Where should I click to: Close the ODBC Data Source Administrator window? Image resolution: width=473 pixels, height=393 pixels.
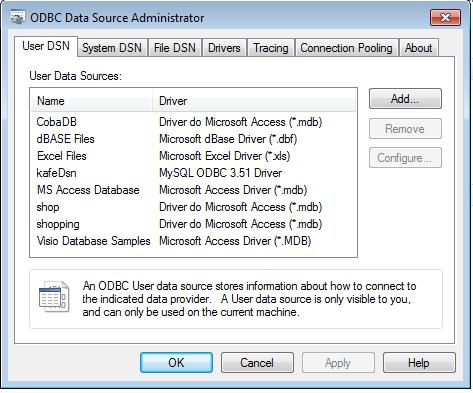(x=445, y=17)
